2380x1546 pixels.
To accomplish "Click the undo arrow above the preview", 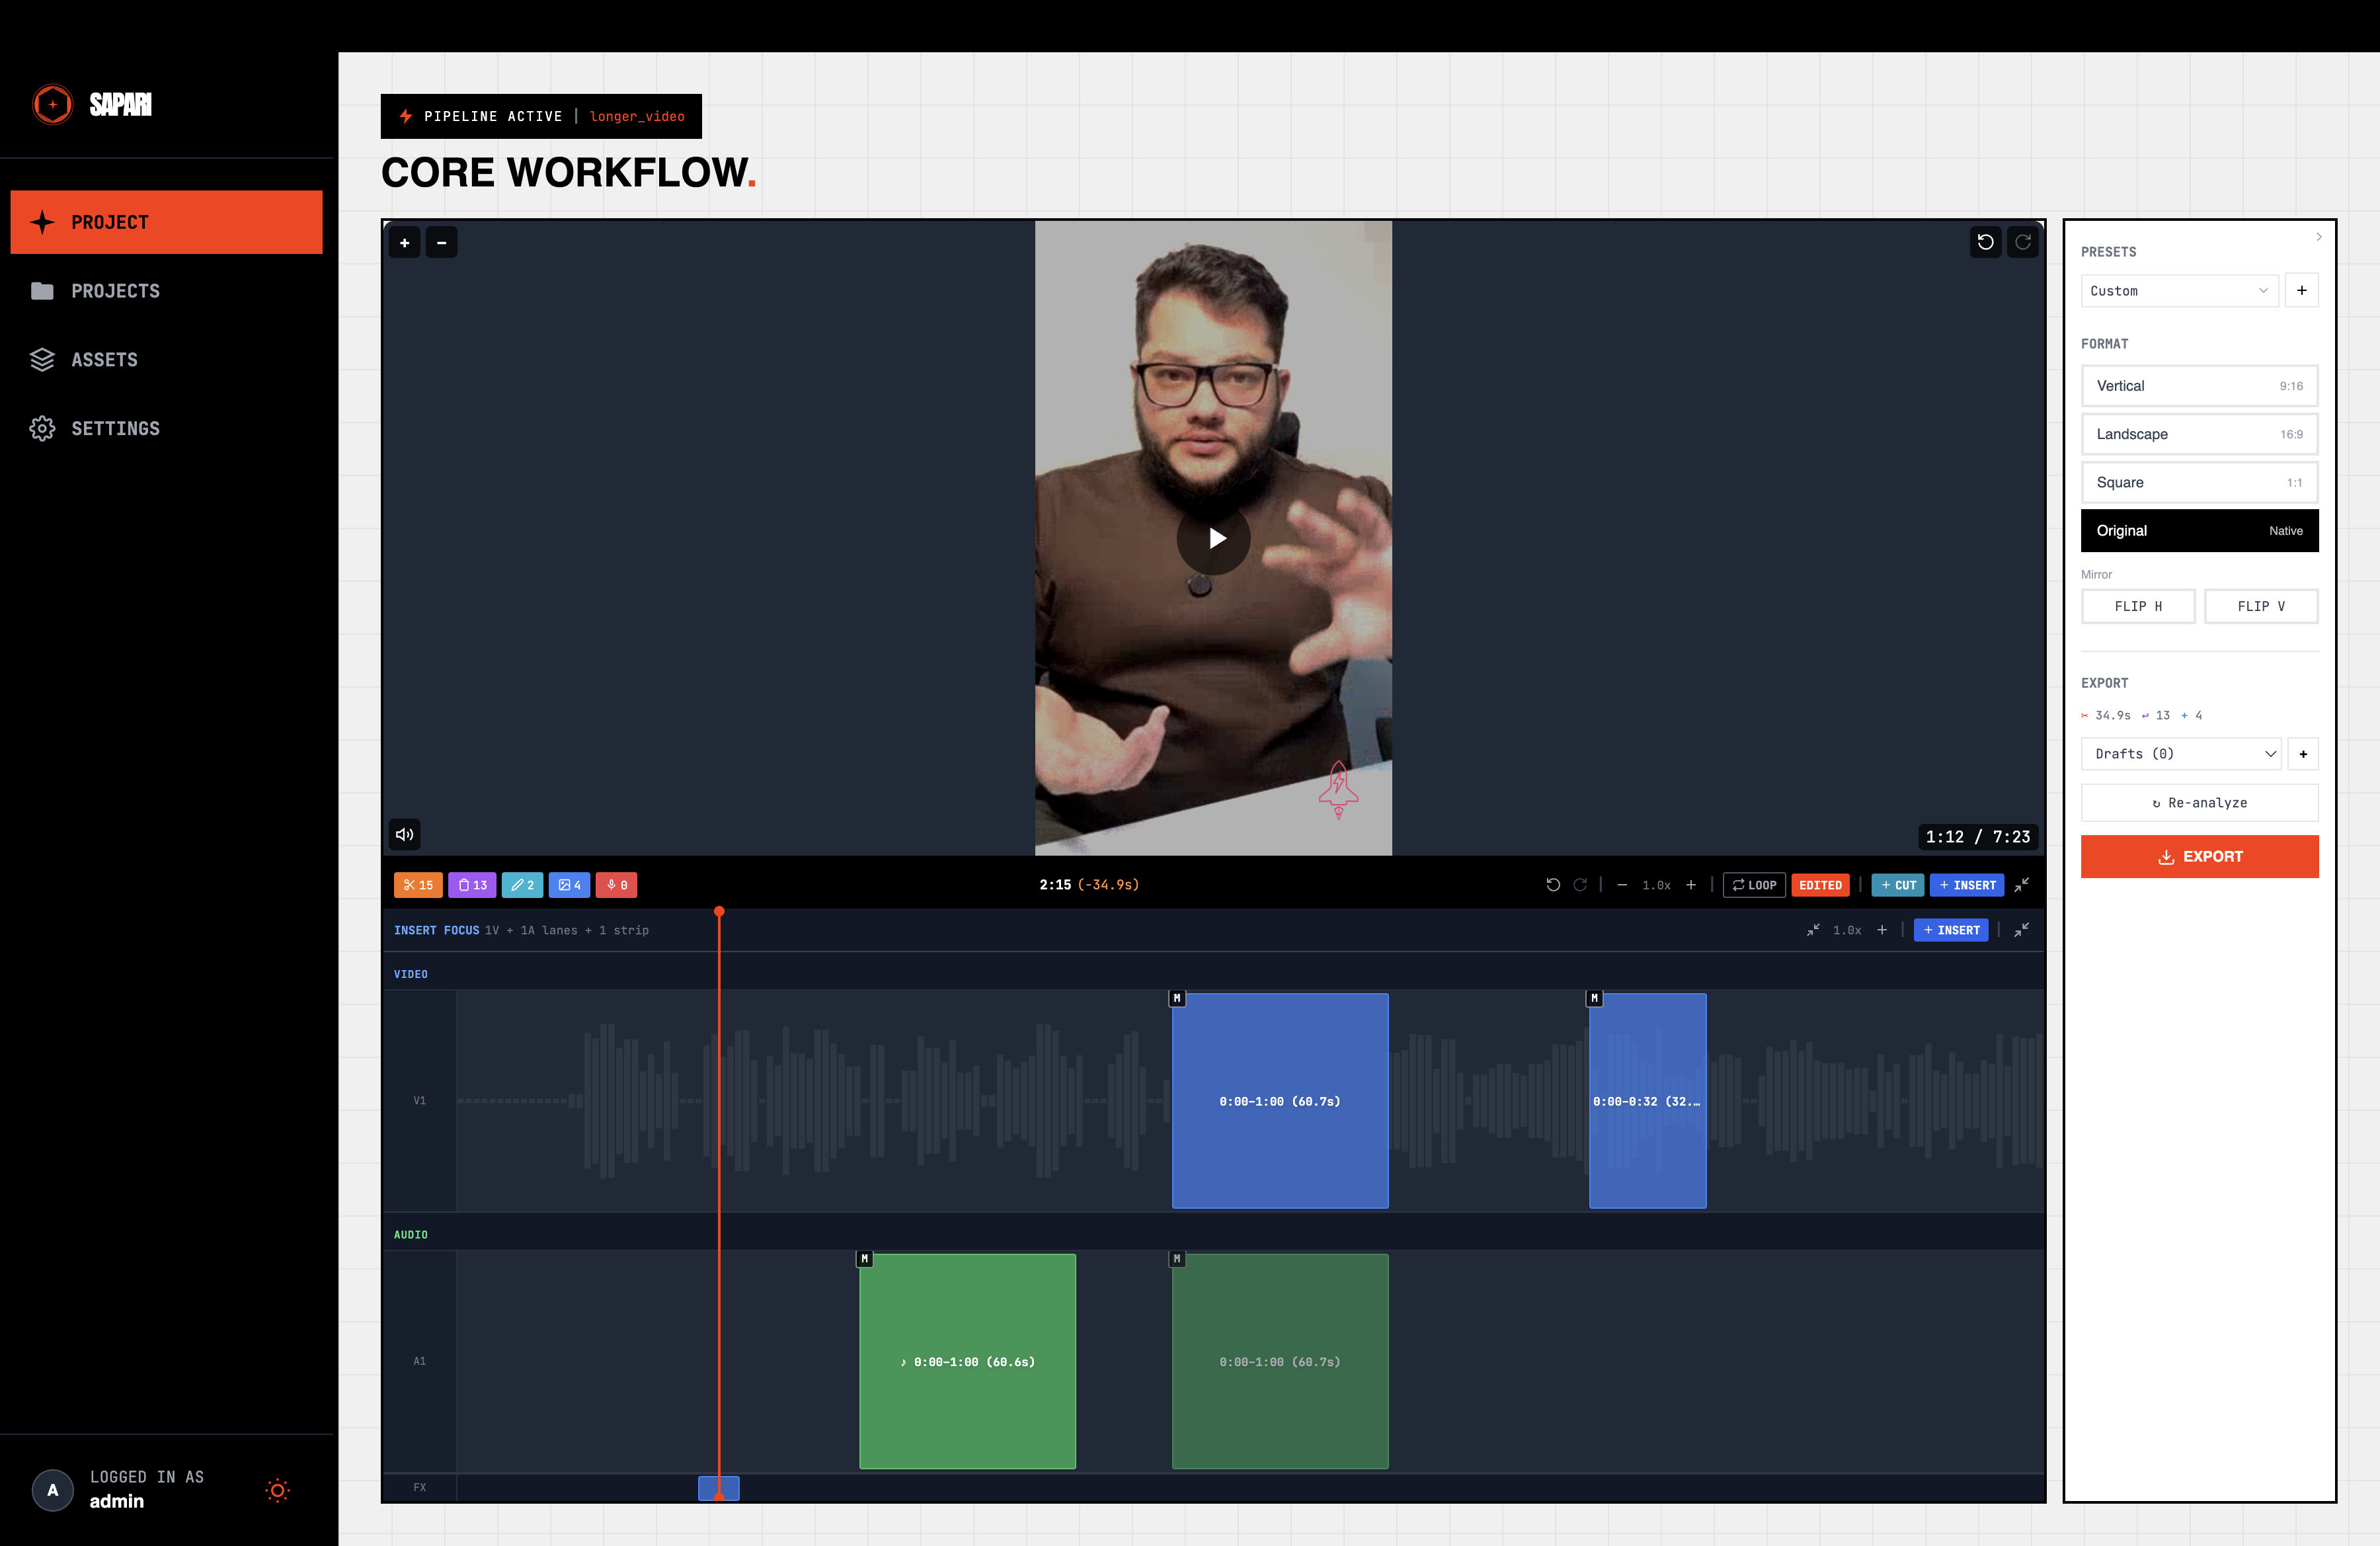I will pos(1986,242).
